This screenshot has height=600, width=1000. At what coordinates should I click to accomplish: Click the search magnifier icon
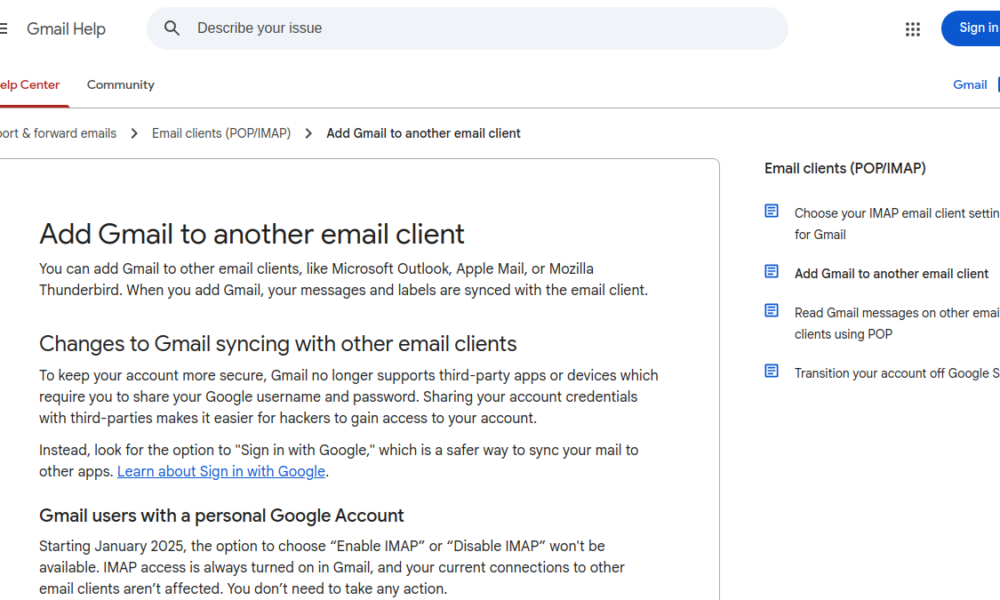172,28
